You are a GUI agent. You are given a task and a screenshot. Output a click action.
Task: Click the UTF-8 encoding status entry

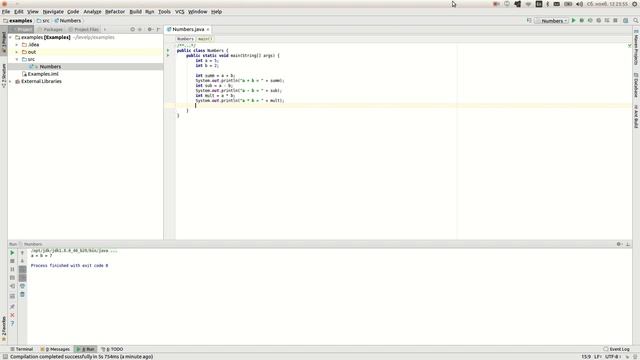pos(613,357)
